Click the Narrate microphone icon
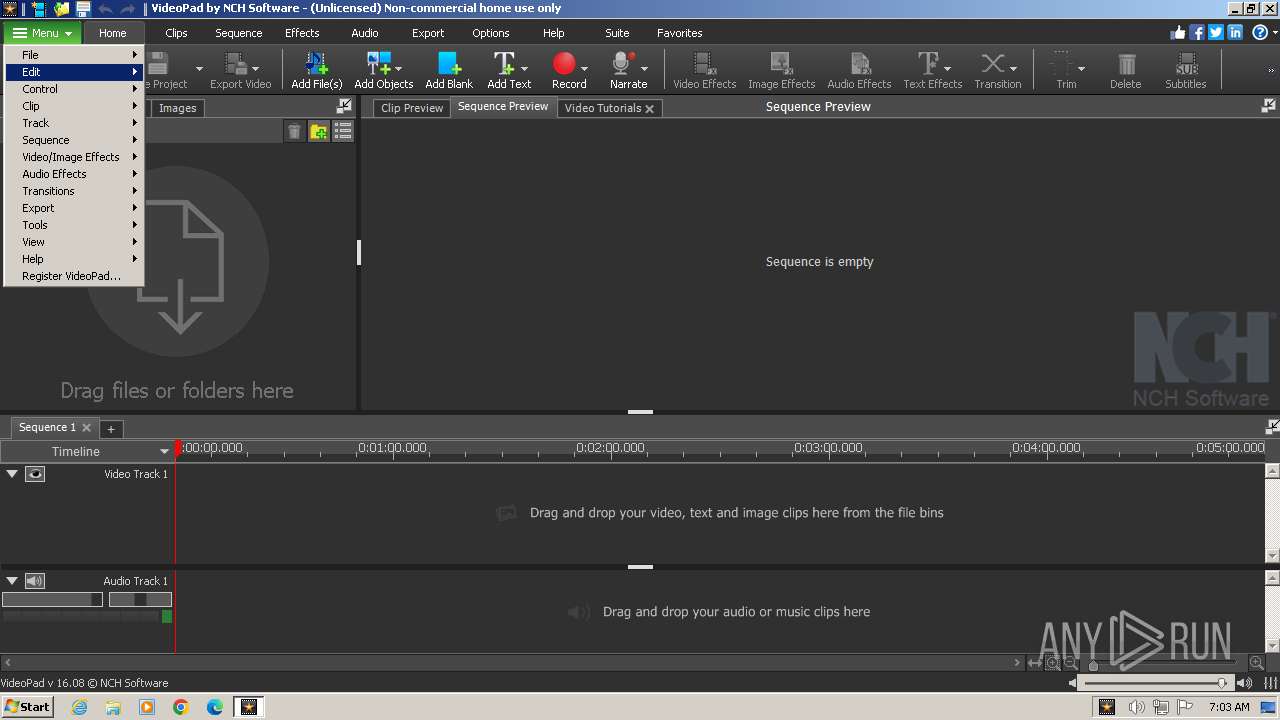Viewport: 1280px width, 720px height. click(x=623, y=65)
